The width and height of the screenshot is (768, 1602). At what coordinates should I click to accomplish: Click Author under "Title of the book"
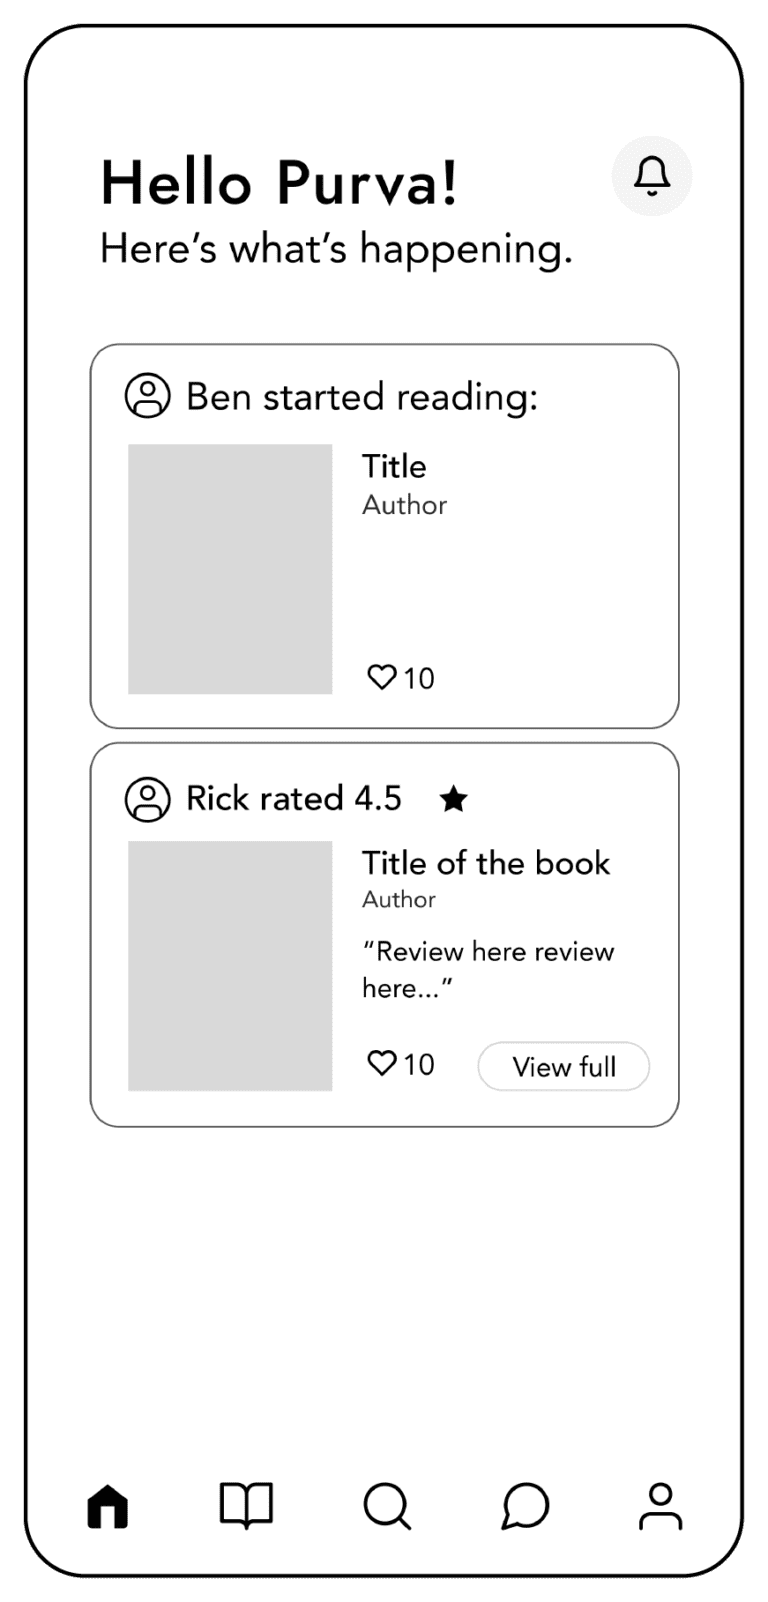tap(399, 900)
